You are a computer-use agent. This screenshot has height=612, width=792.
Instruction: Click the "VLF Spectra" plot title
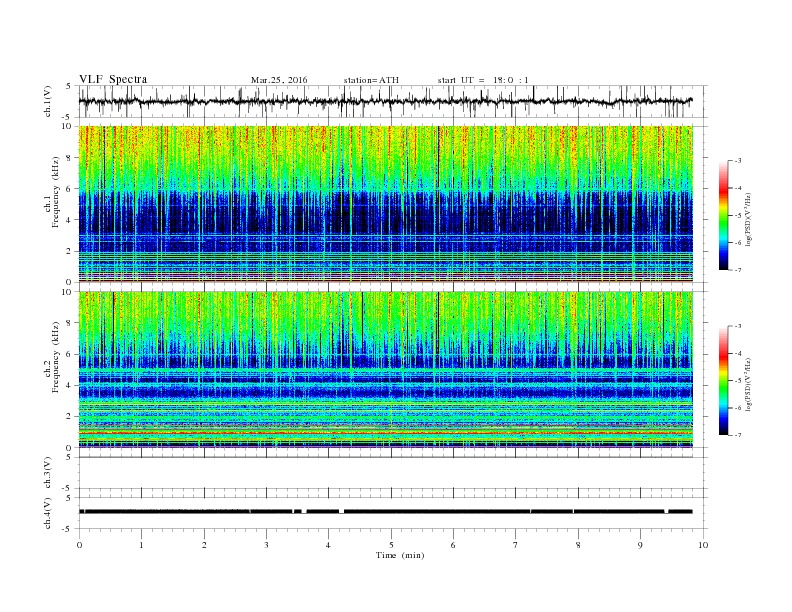coord(113,79)
